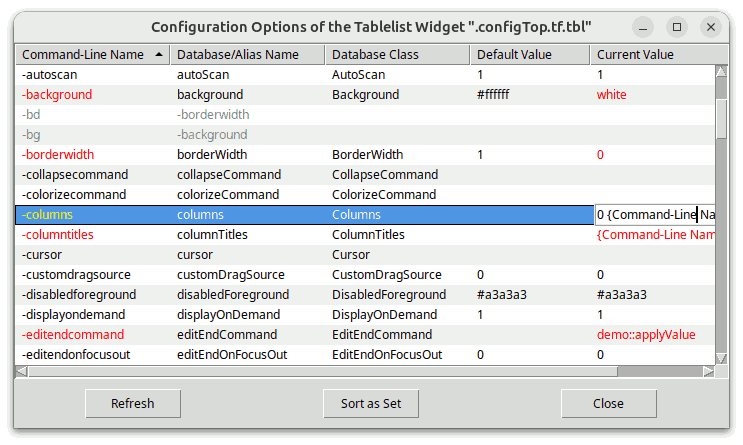743x445 pixels.
Task: Maximize the configuration options window
Action: (677, 26)
